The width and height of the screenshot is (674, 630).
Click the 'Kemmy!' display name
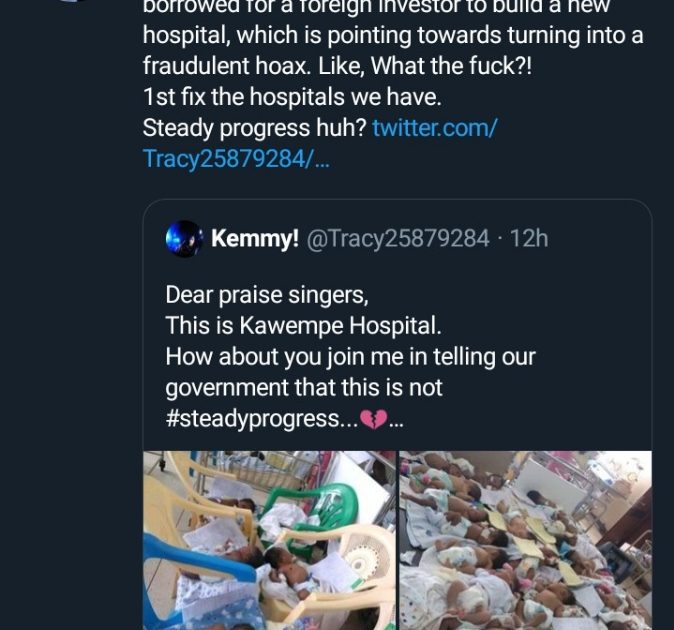[254, 239]
